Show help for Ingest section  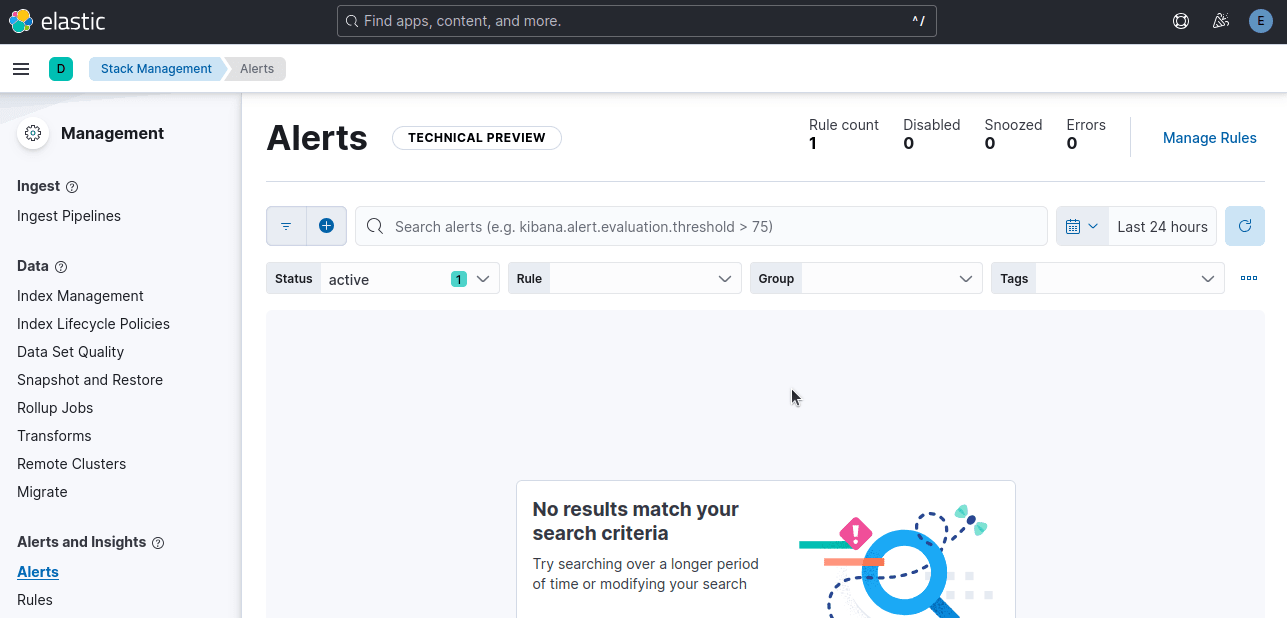[x=72, y=187]
